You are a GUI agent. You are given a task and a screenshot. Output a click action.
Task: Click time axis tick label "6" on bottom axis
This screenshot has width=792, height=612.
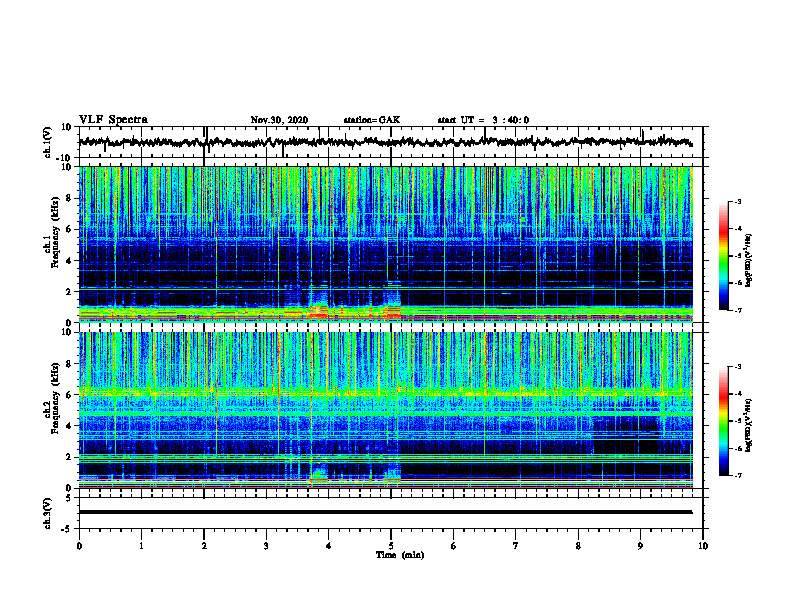click(454, 546)
